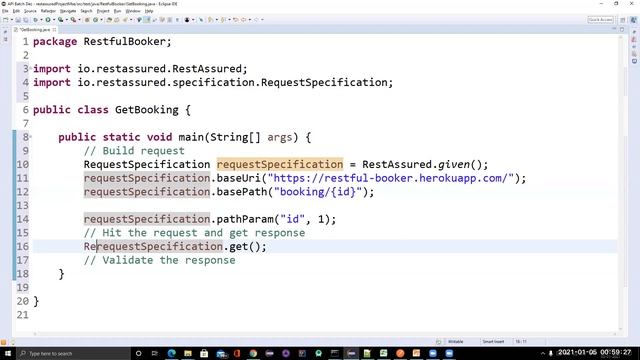The width and height of the screenshot is (640, 360).
Task: Open Task View on the taskbar
Action: tap(155, 353)
